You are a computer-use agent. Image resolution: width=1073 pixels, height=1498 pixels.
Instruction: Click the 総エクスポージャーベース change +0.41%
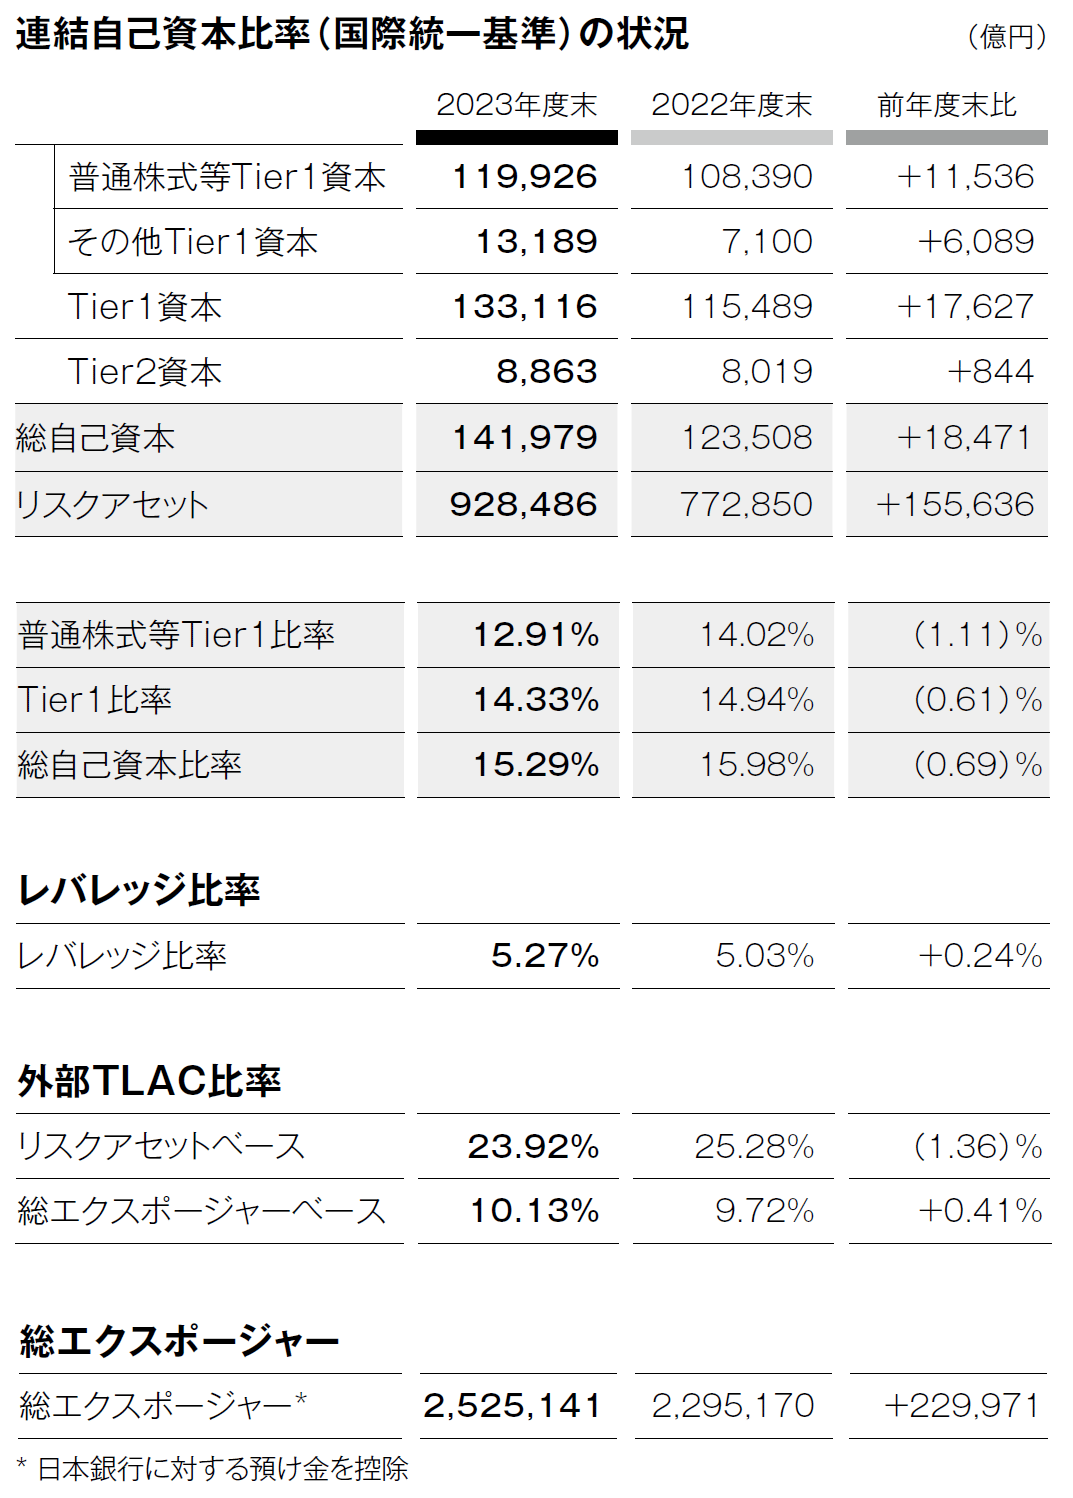[980, 1211]
